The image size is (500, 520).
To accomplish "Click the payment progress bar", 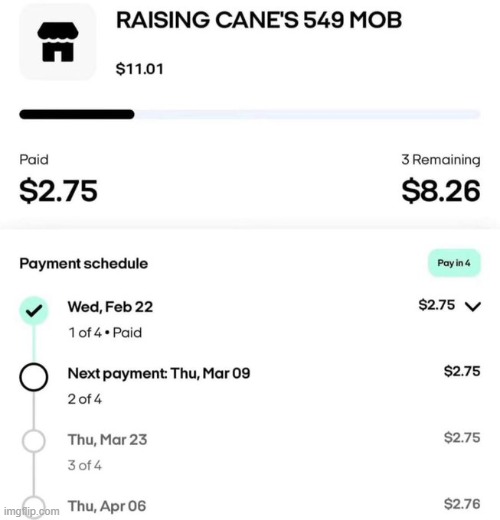I will [250, 114].
